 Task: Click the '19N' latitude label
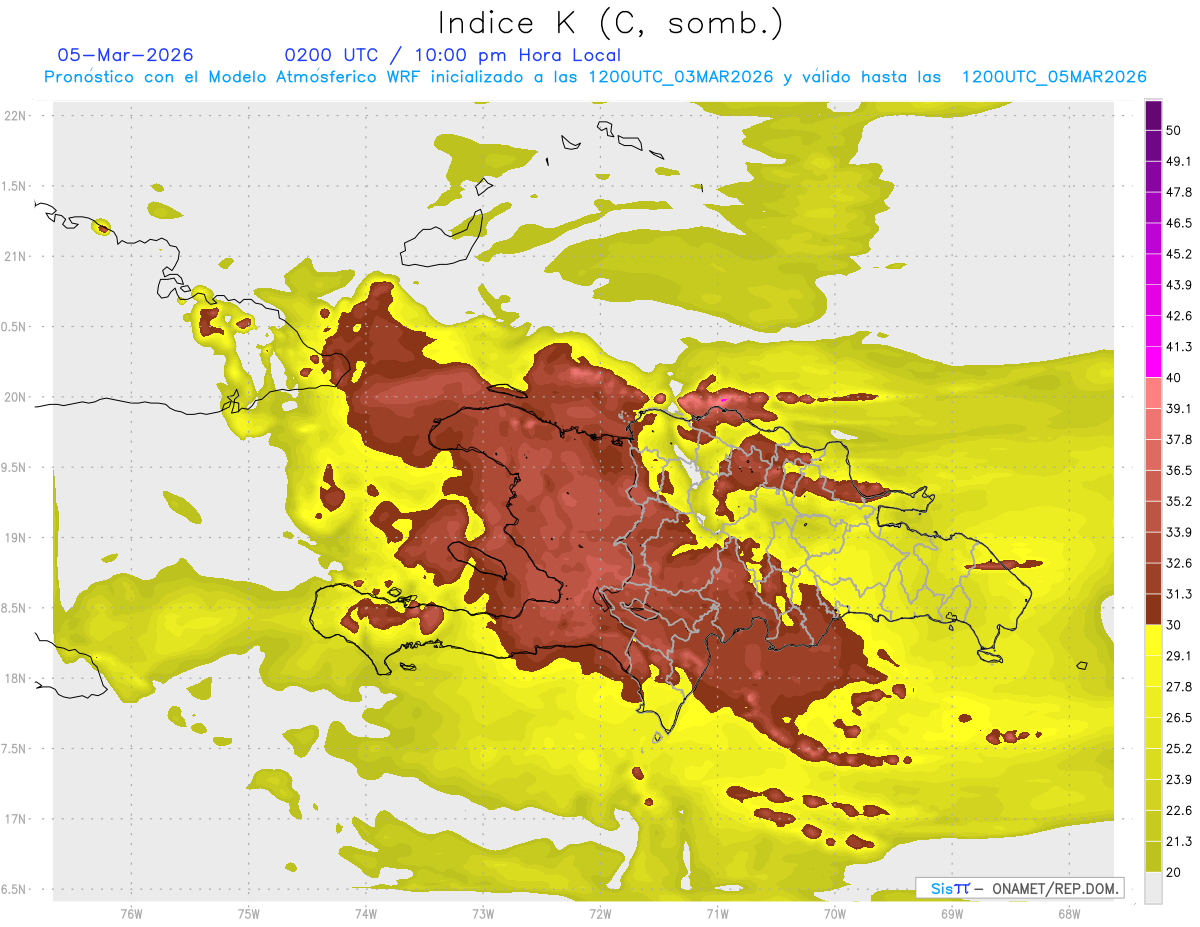point(15,537)
